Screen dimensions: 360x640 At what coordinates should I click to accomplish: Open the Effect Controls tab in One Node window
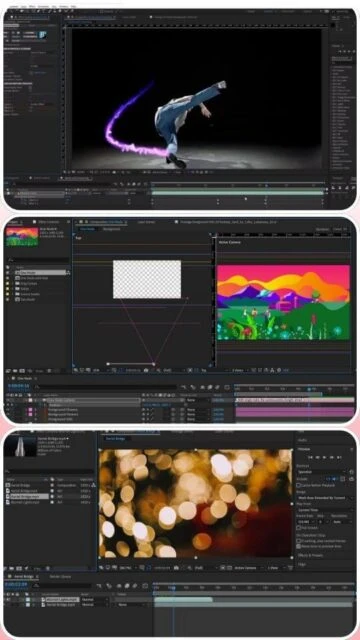point(49,222)
